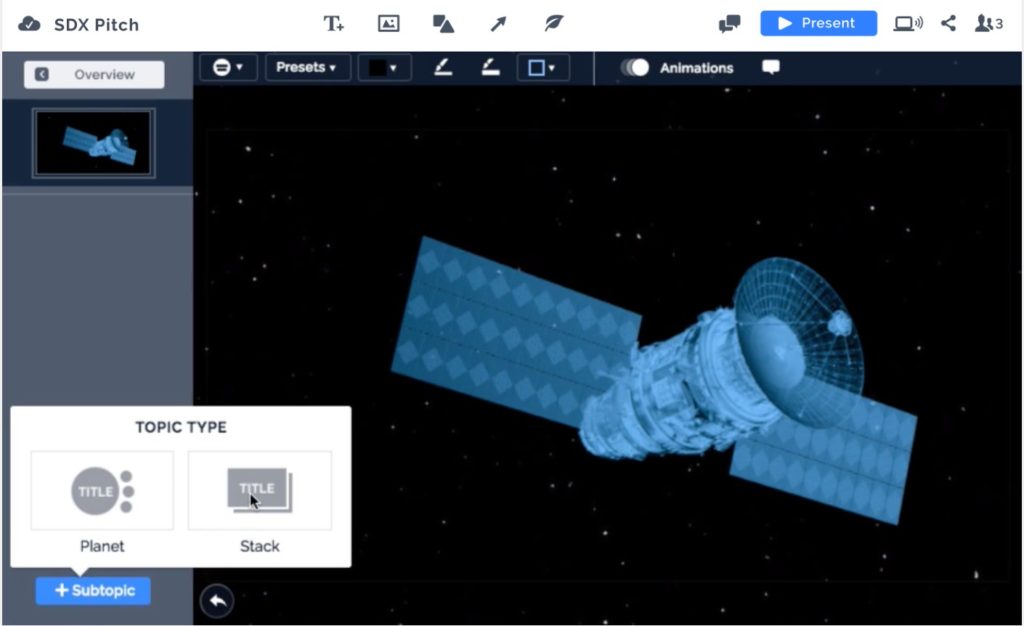Choose the Planet topic type
The width and height of the screenshot is (1024, 626).
click(102, 491)
